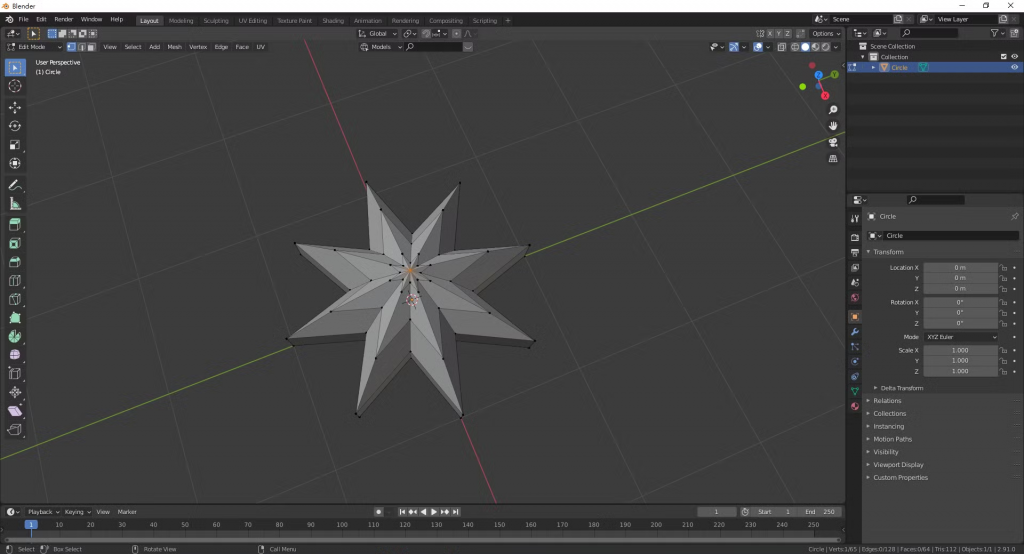Expand the Circle item in outliner
This screenshot has width=1024, height=554.
pyautogui.click(x=873, y=67)
